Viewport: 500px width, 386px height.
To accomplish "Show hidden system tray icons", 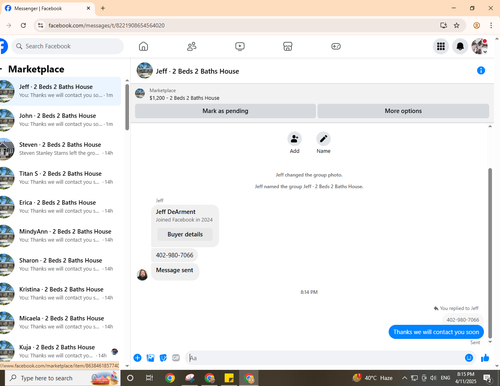I will [404, 378].
